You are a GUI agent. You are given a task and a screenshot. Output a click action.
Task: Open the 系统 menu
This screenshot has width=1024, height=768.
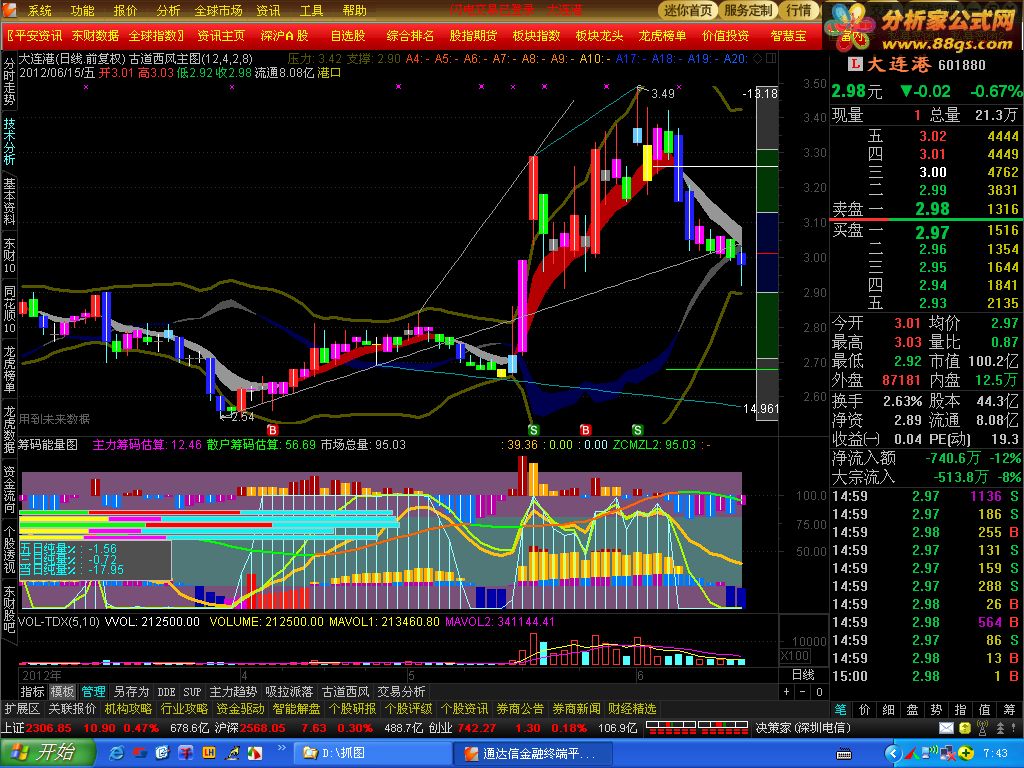(40, 10)
